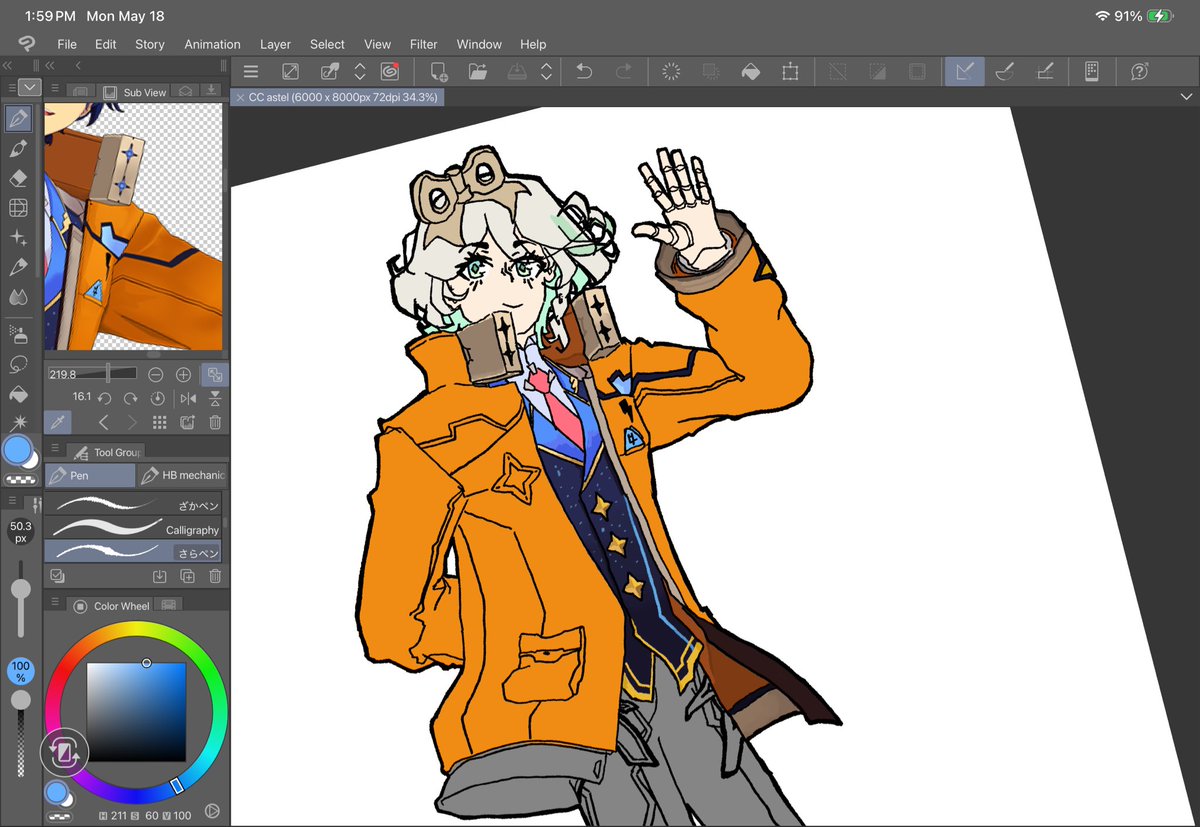
Task: Select the Operation object tool with grid icon
Action: coord(18,208)
